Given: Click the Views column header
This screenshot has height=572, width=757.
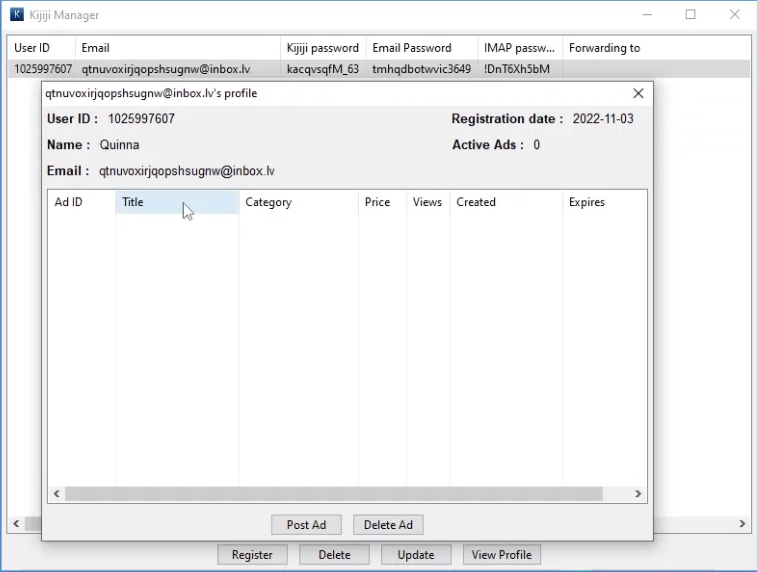Looking at the screenshot, I should point(428,202).
